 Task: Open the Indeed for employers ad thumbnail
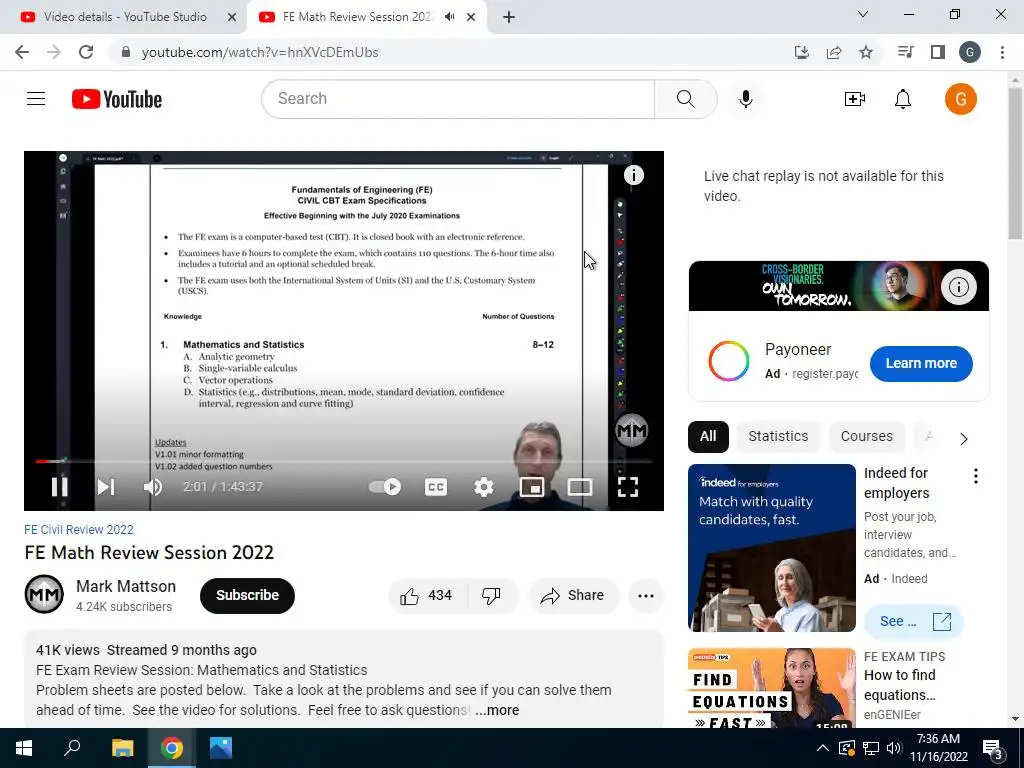click(x=771, y=547)
